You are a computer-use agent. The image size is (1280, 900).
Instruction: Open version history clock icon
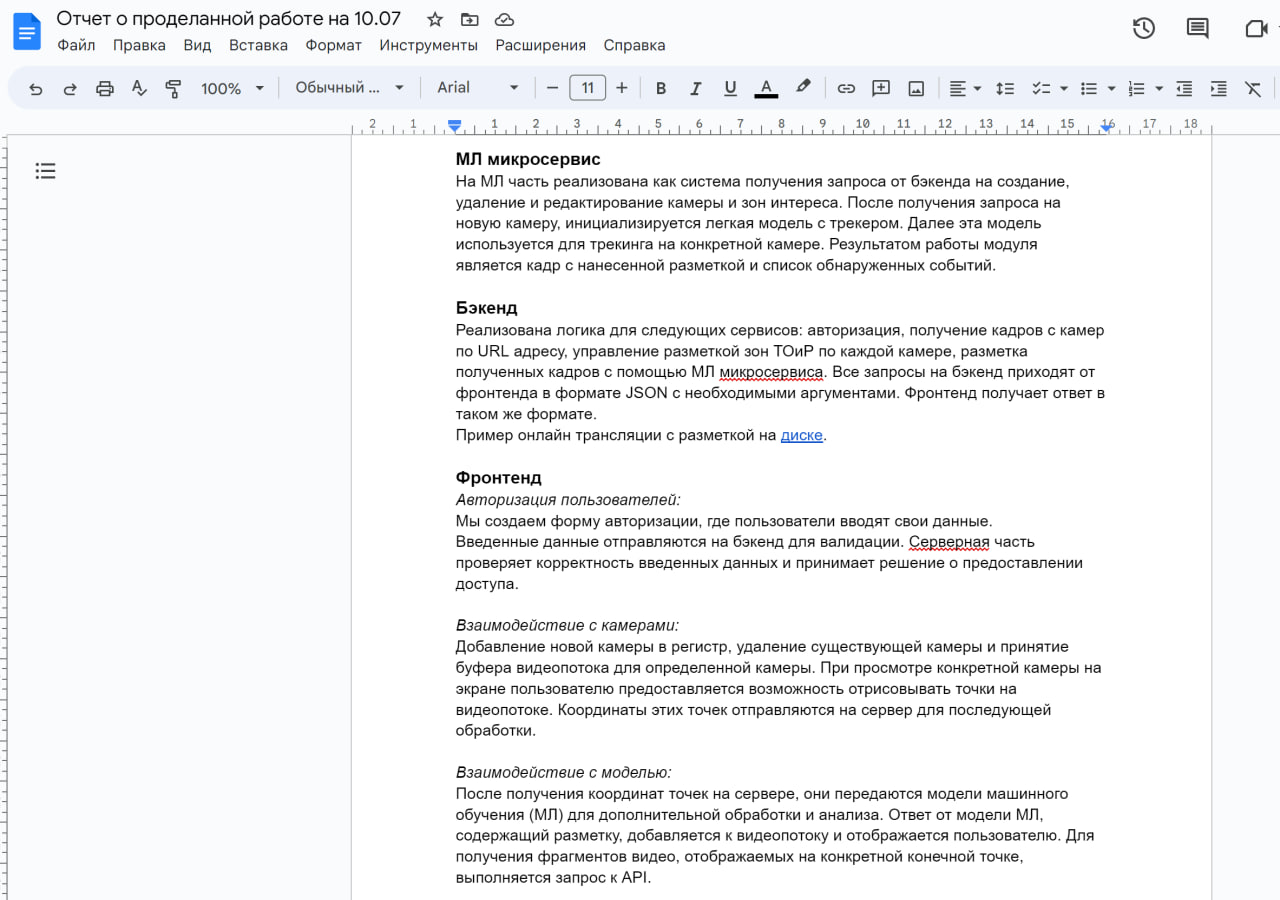(x=1143, y=29)
